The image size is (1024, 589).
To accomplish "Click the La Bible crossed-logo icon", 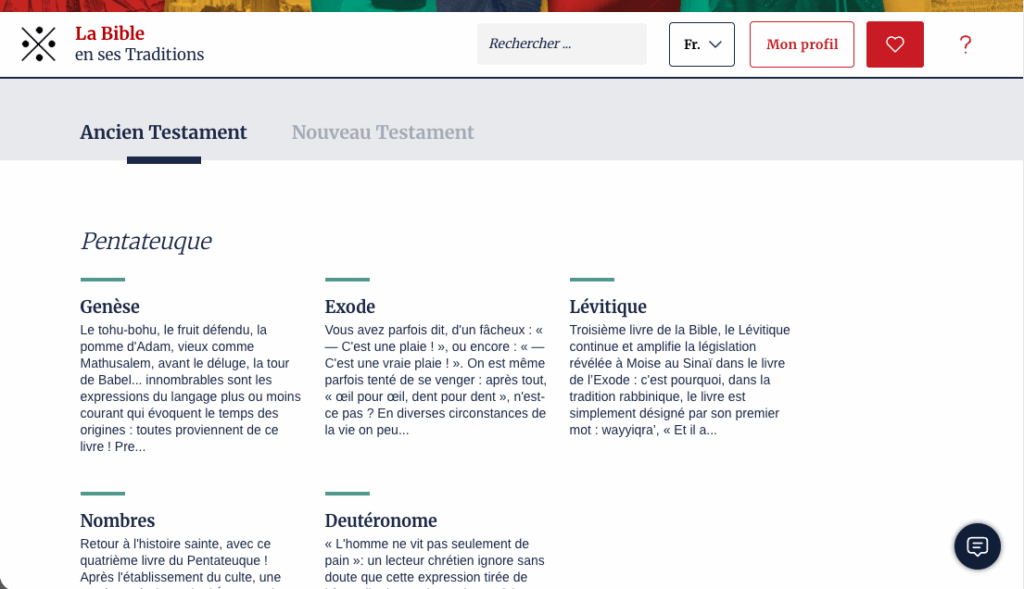I will tap(38, 44).
